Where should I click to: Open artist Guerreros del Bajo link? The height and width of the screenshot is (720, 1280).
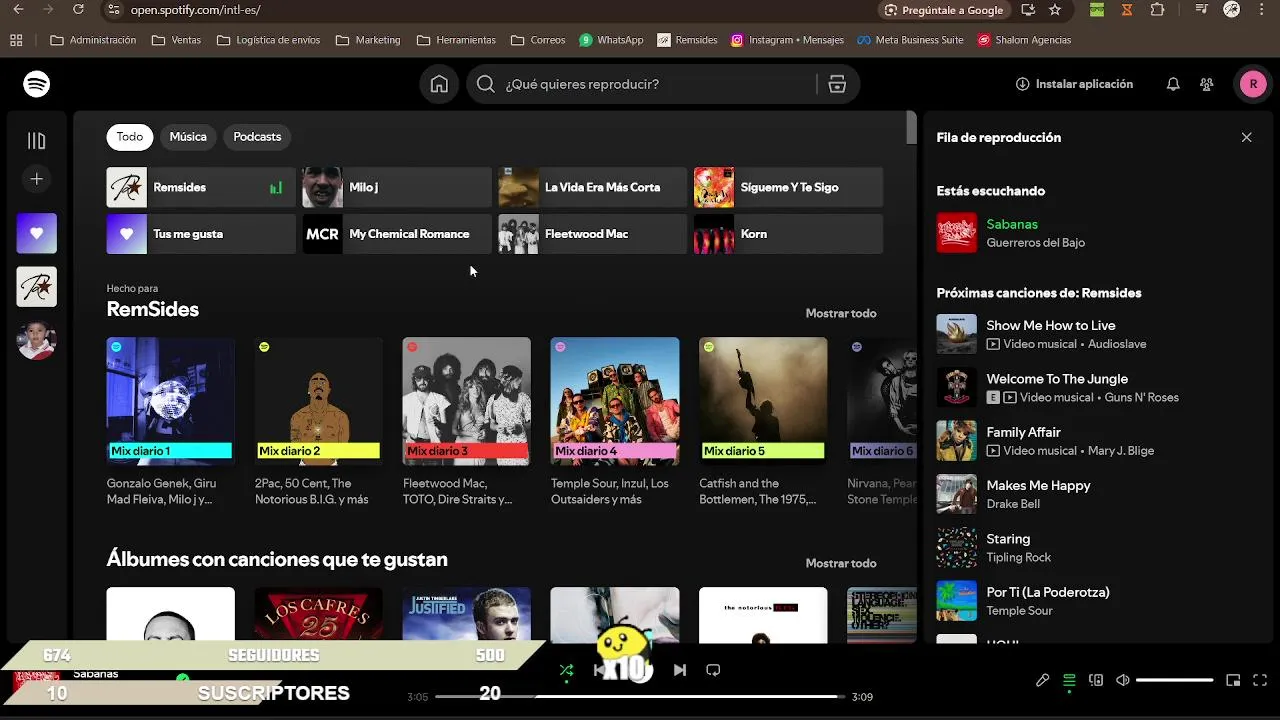tap(1035, 242)
